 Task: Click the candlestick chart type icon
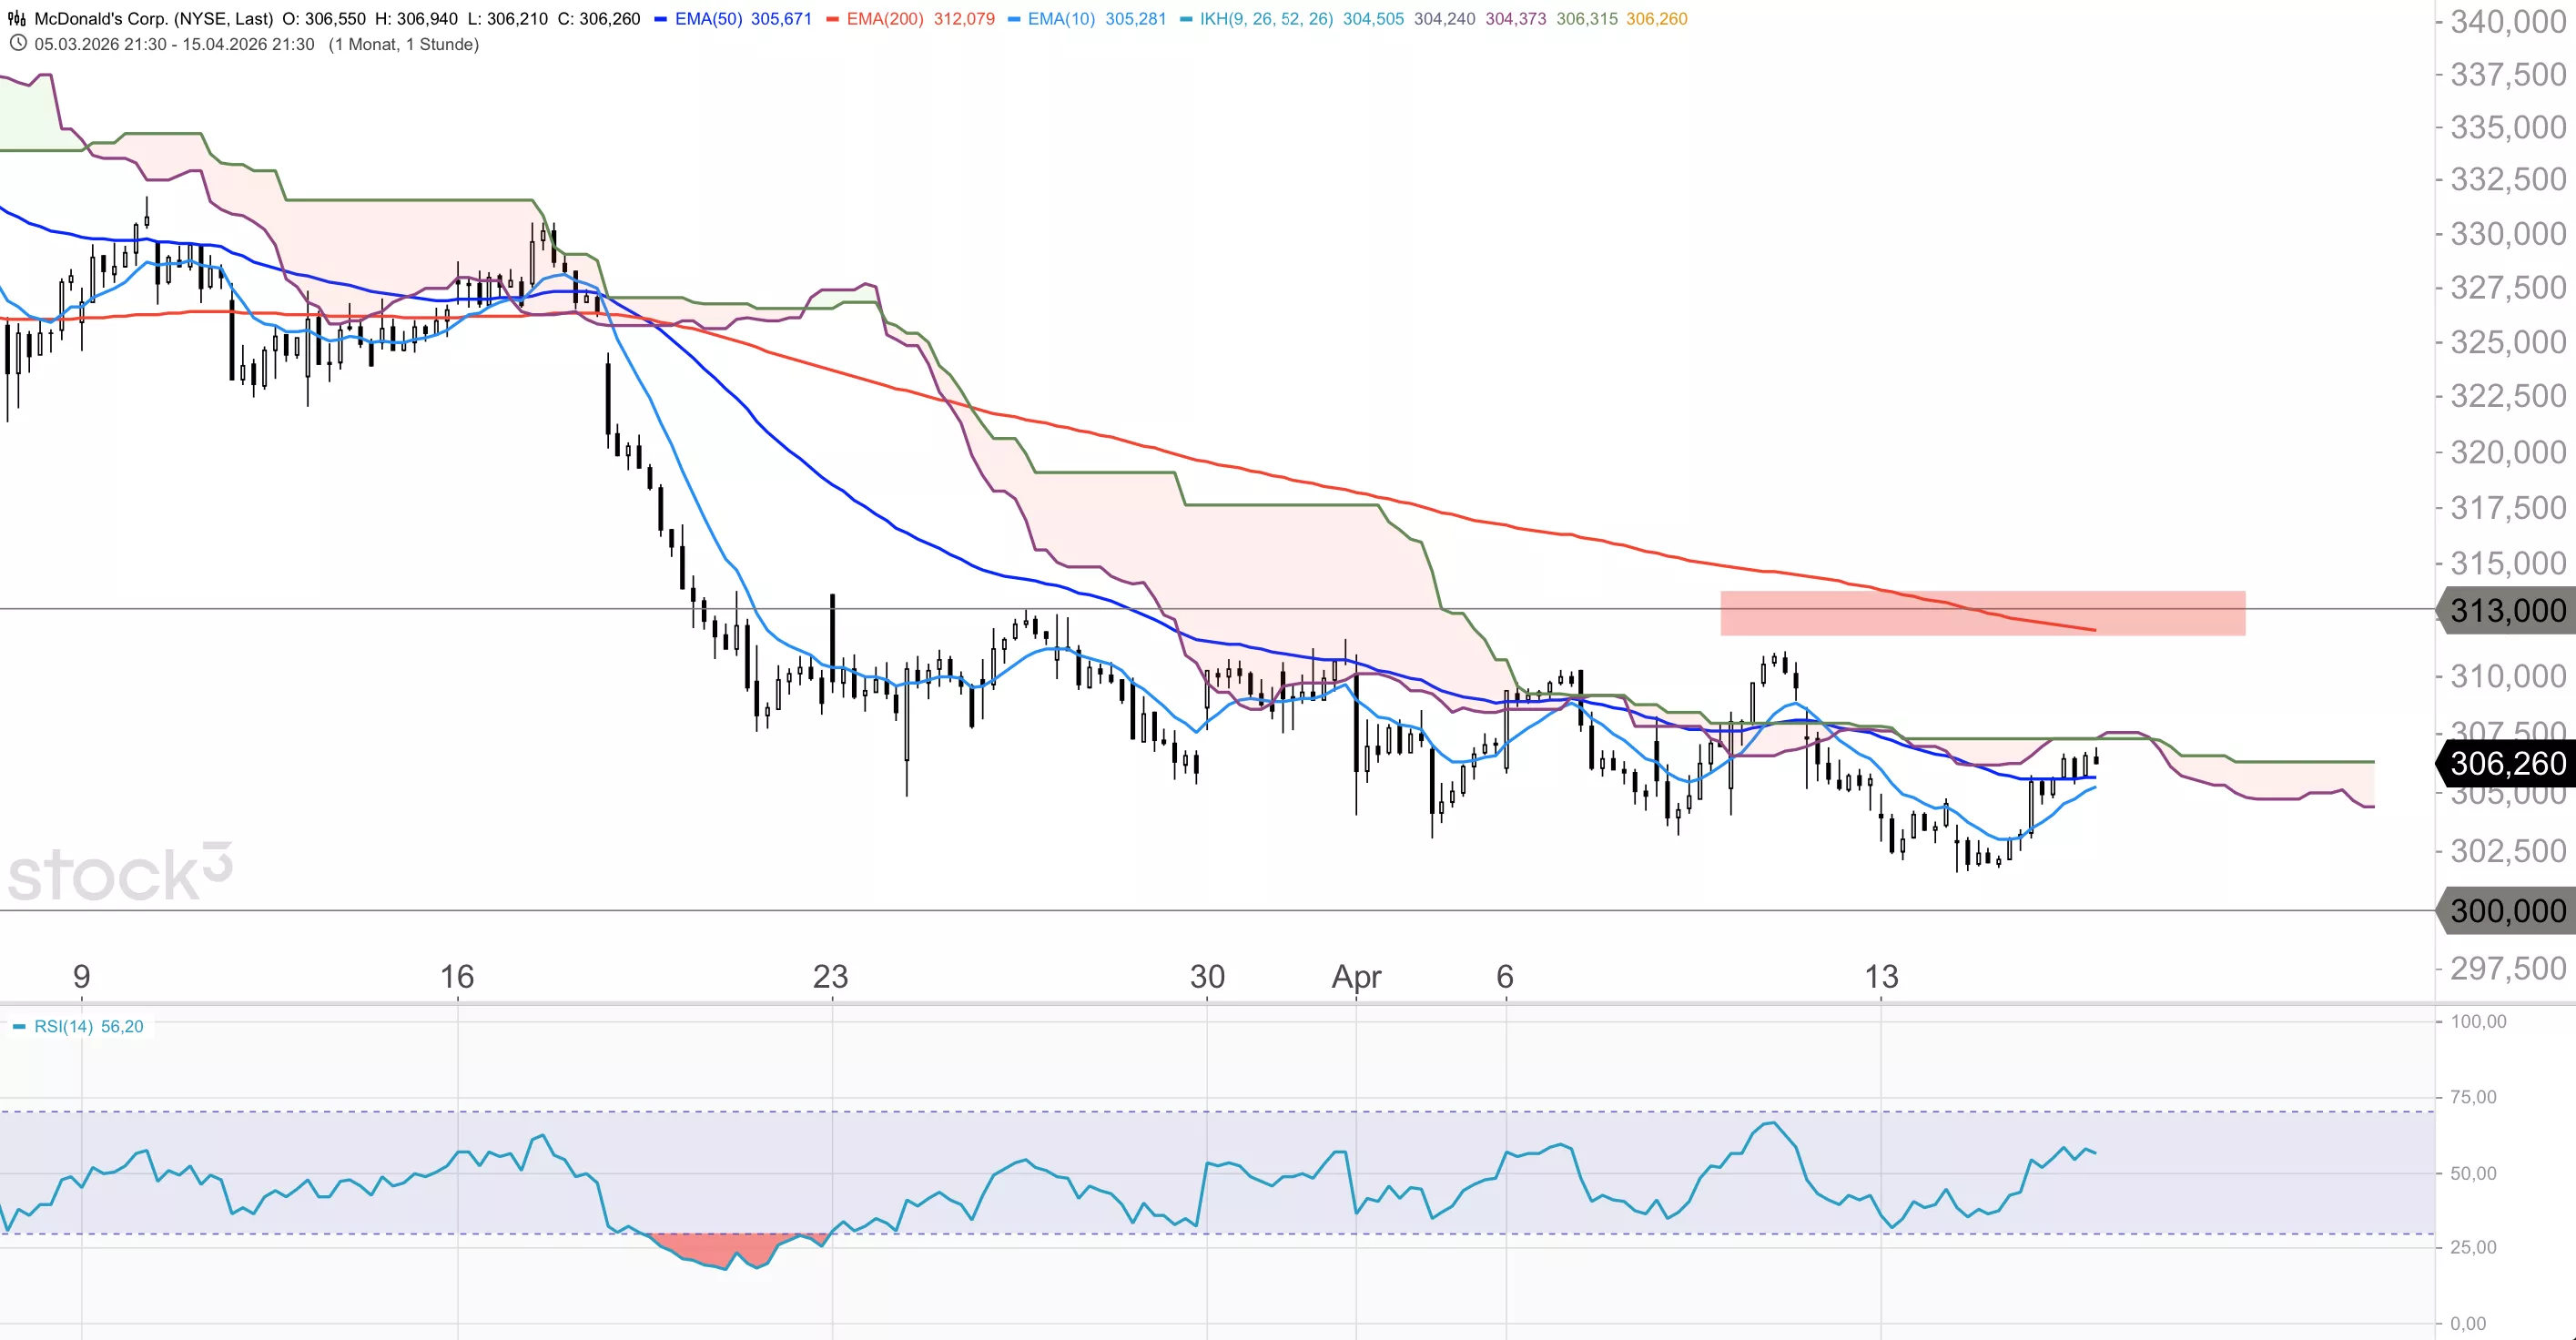click(17, 18)
